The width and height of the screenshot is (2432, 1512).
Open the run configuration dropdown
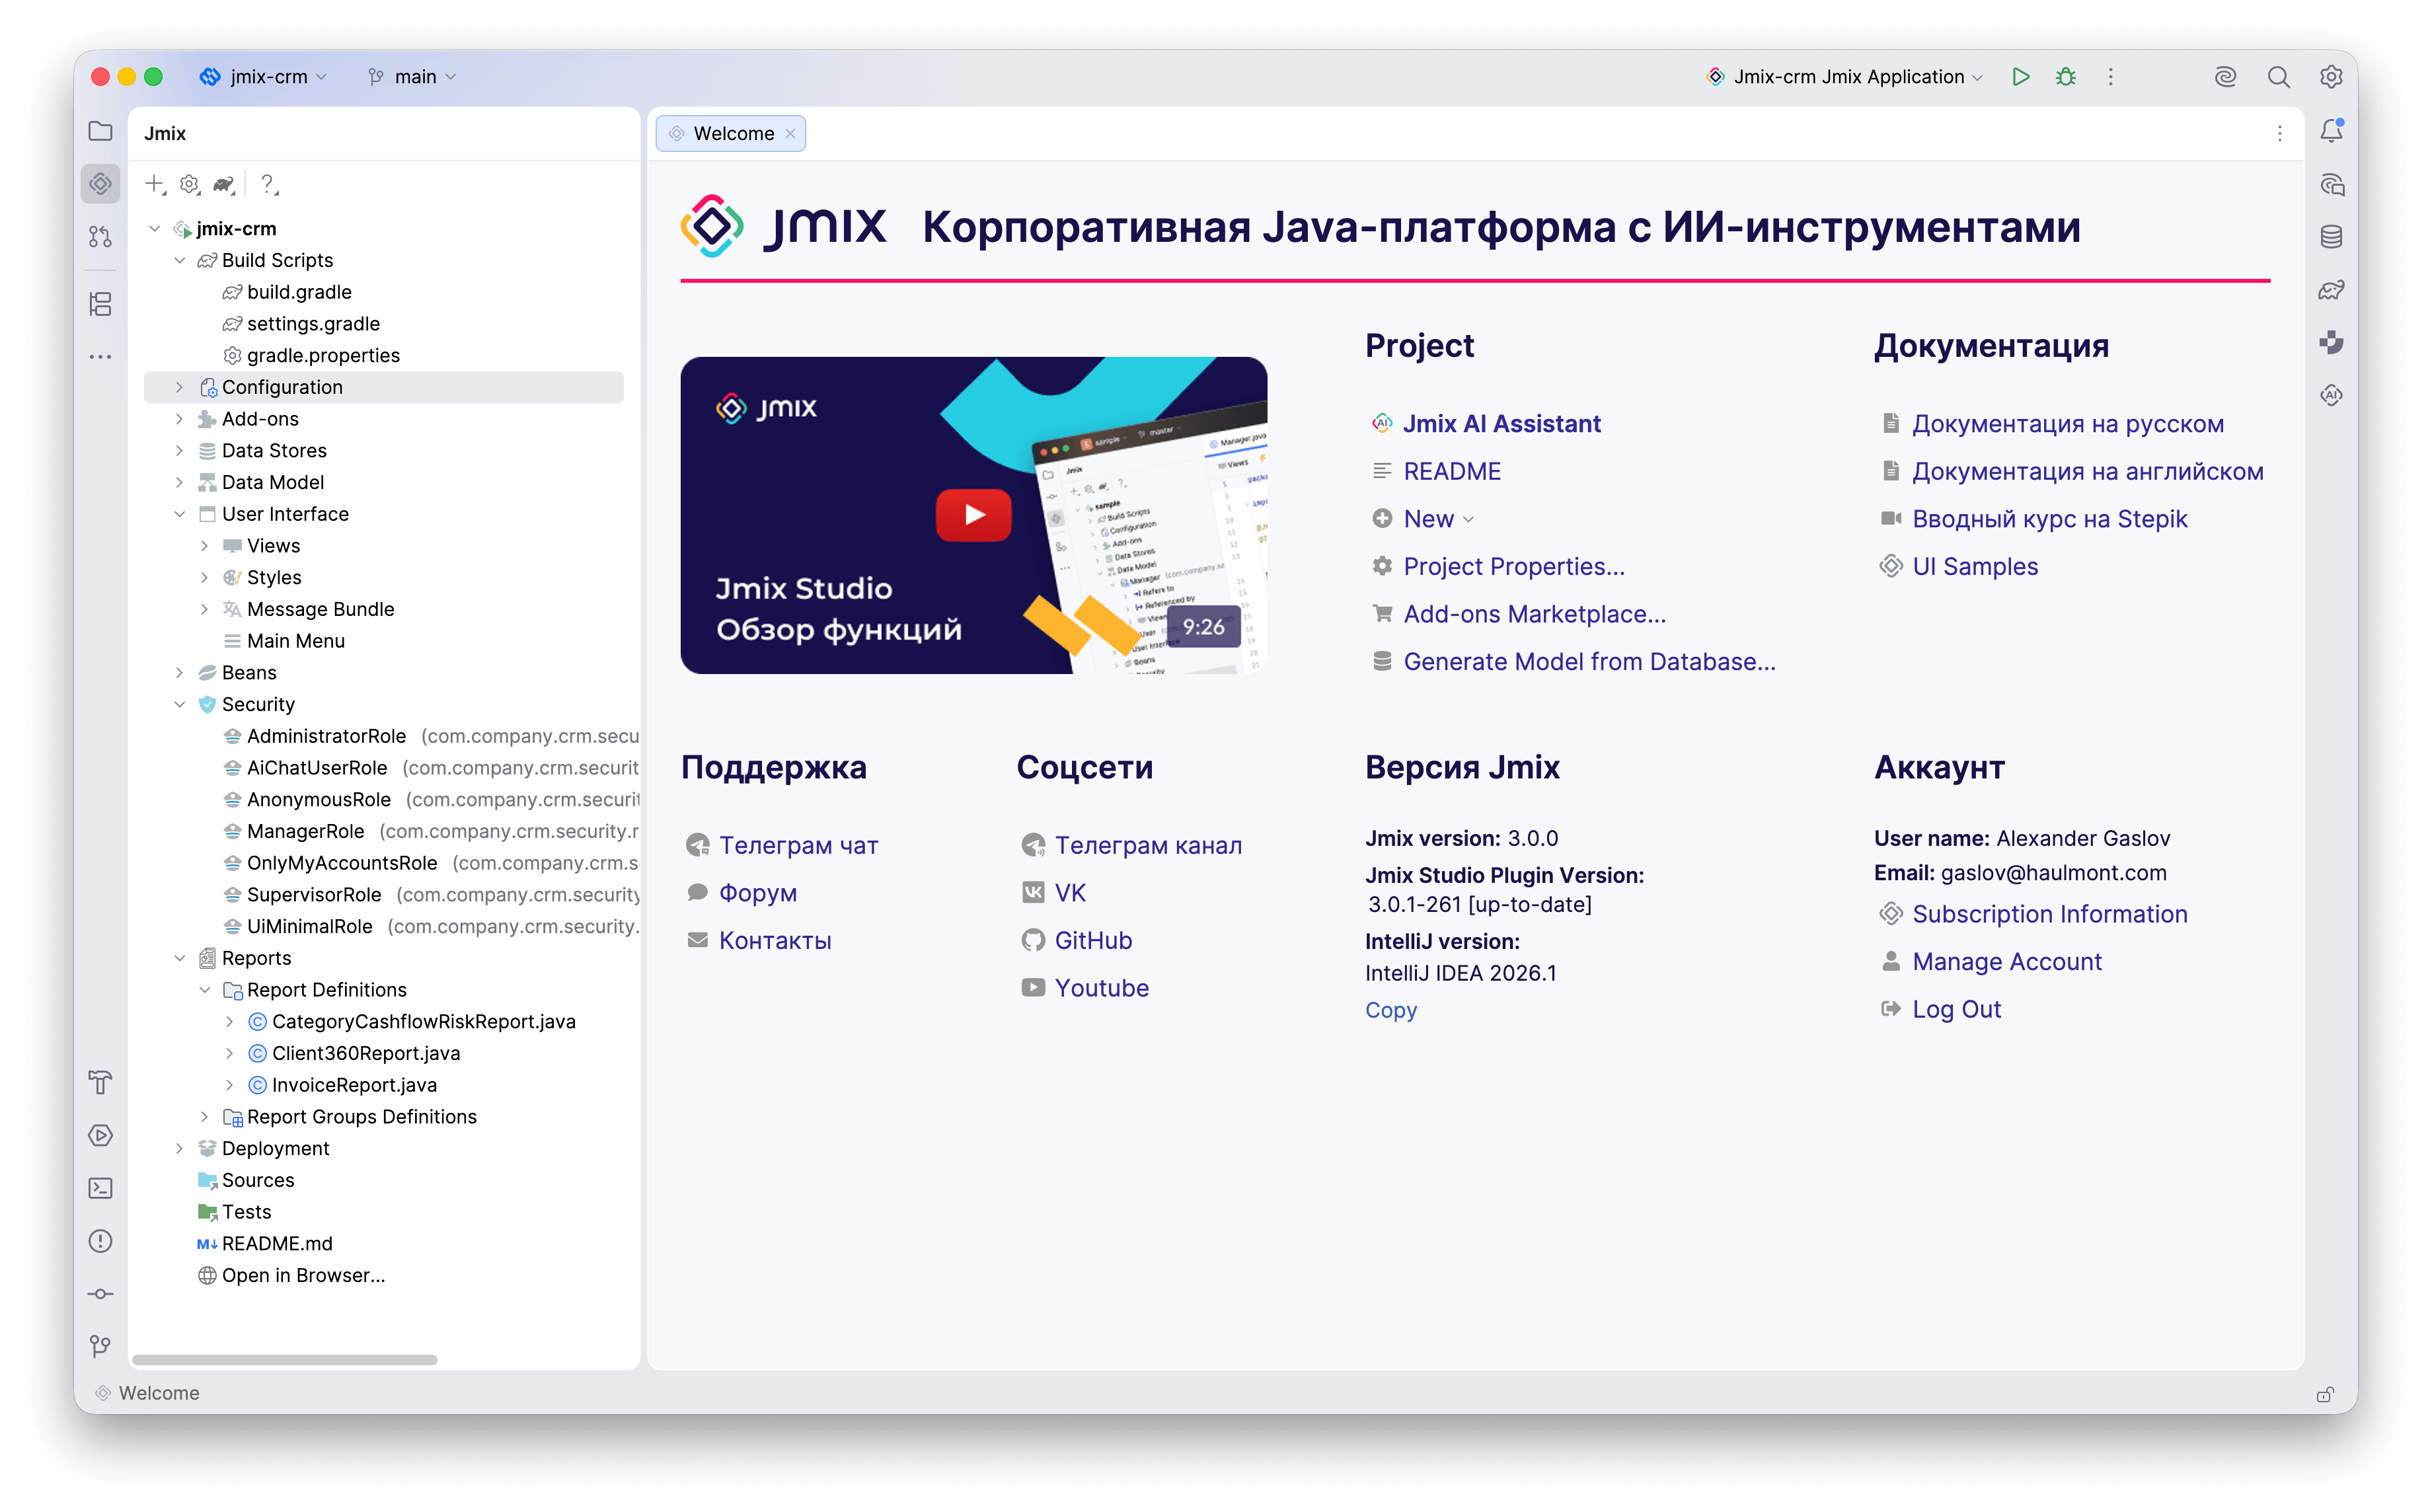coord(1845,77)
